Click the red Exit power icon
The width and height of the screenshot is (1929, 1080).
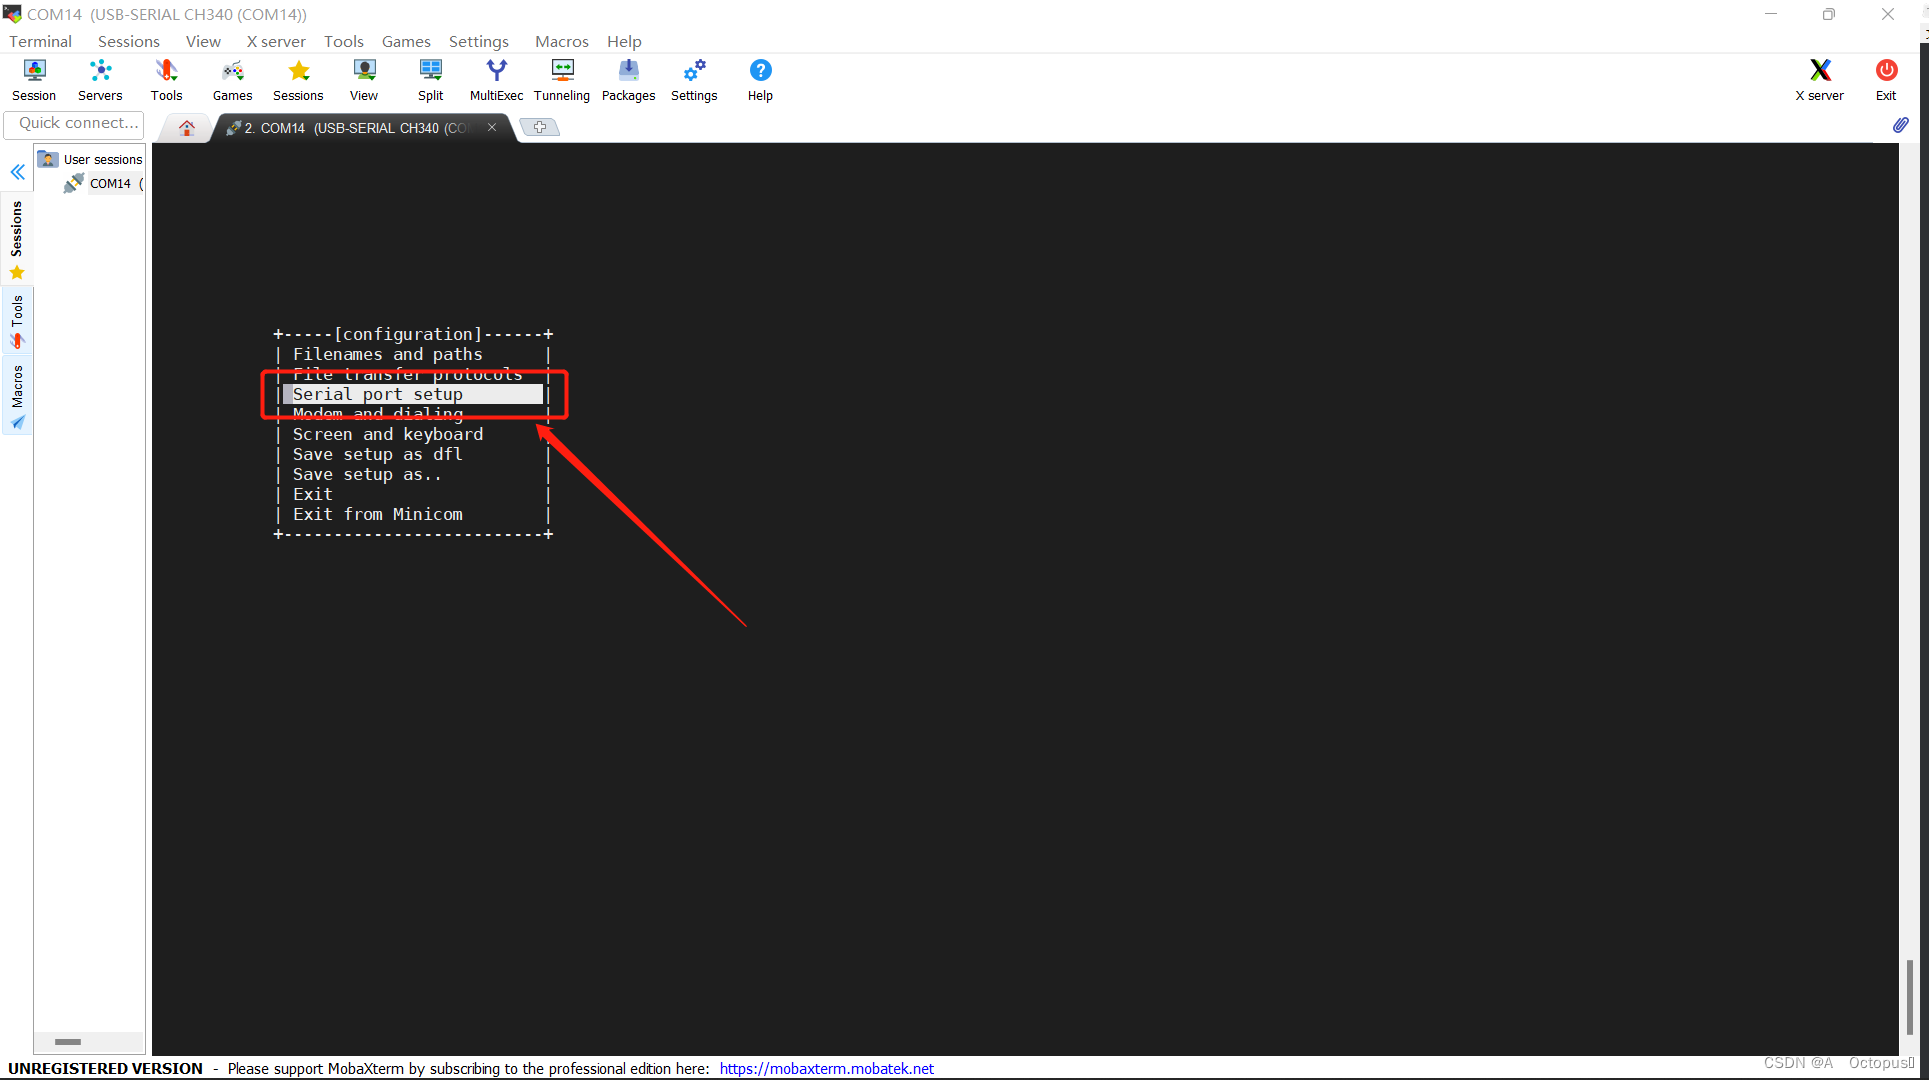pos(1886,80)
